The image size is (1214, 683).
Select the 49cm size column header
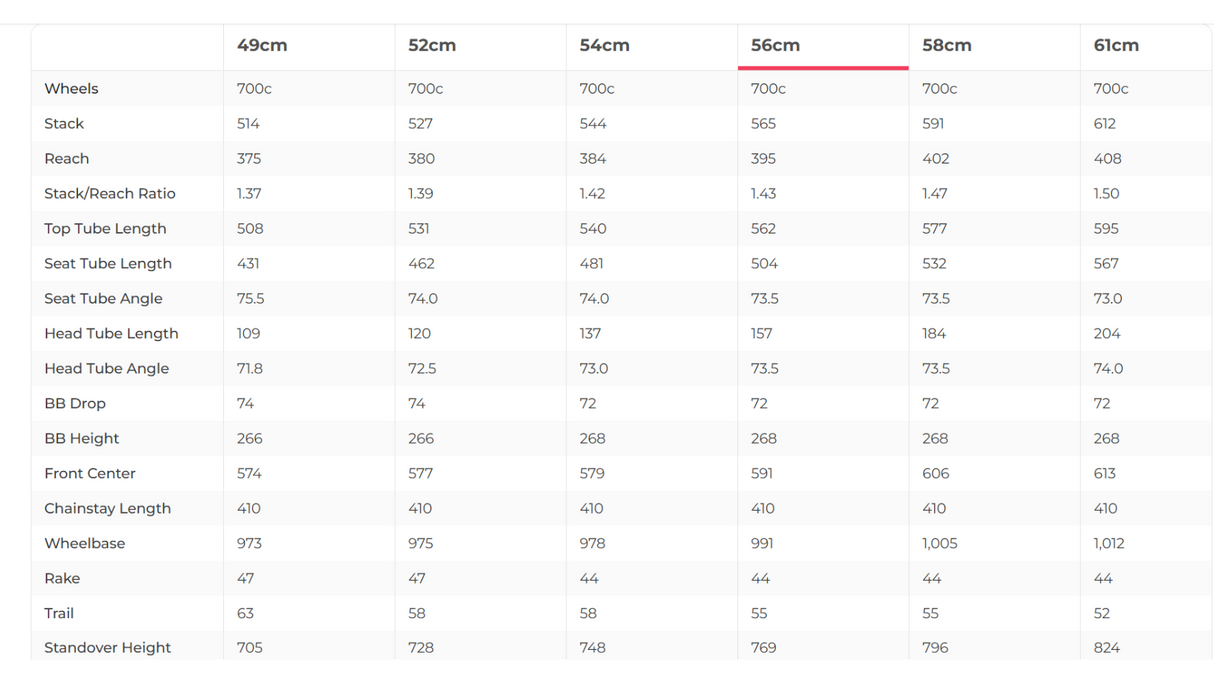[x=262, y=46]
